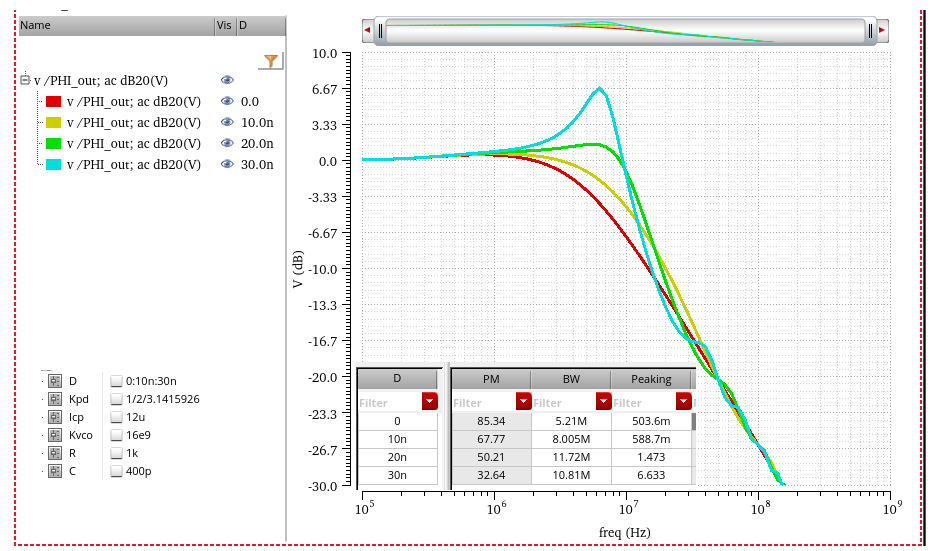Click the right red arrow on zoom bar

click(882, 30)
